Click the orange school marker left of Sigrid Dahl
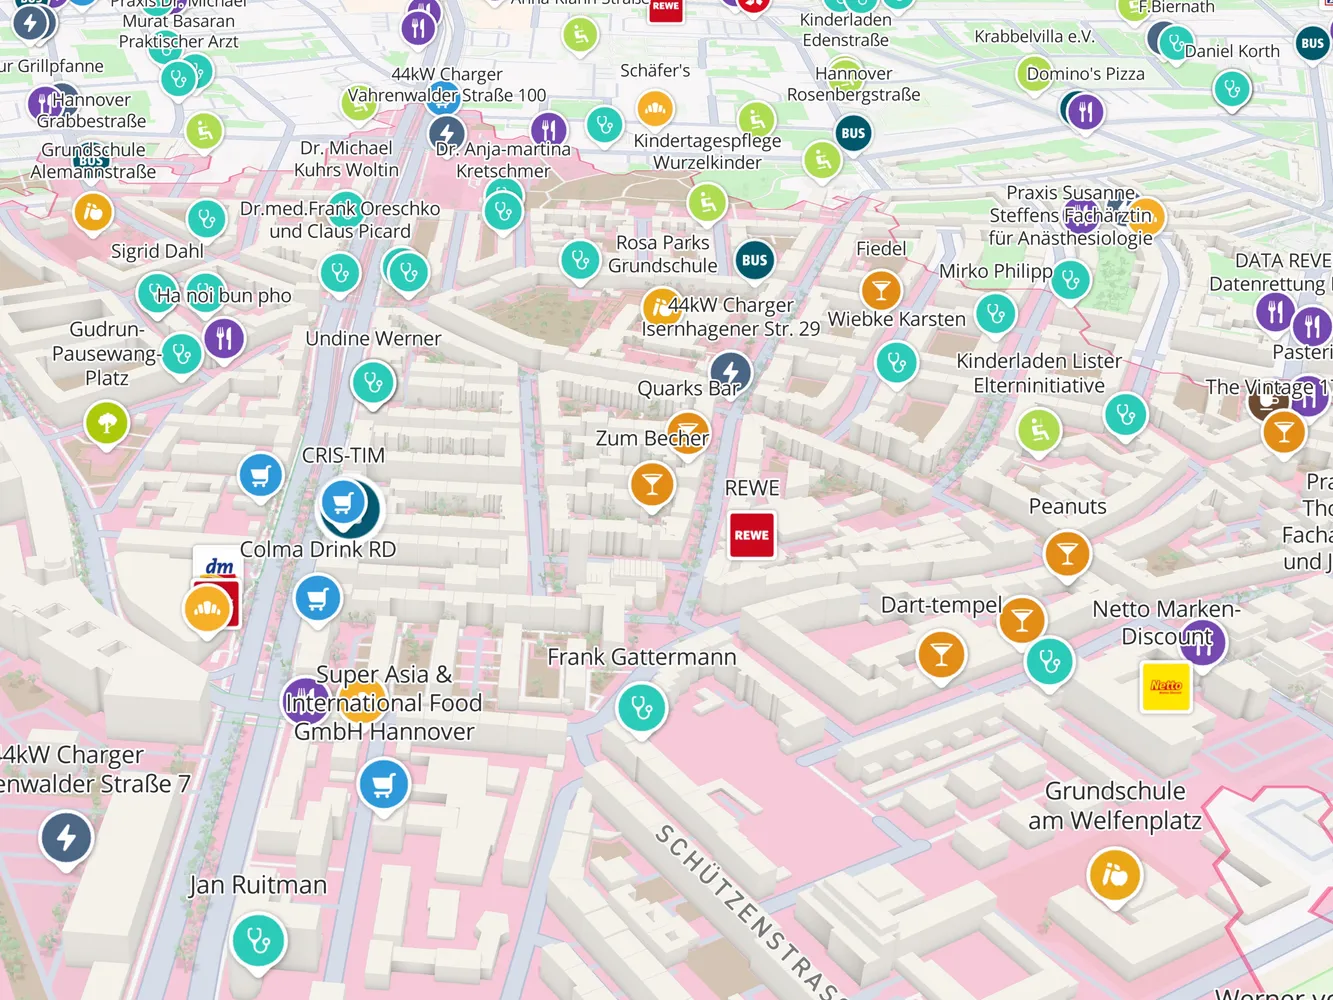 click(x=93, y=212)
